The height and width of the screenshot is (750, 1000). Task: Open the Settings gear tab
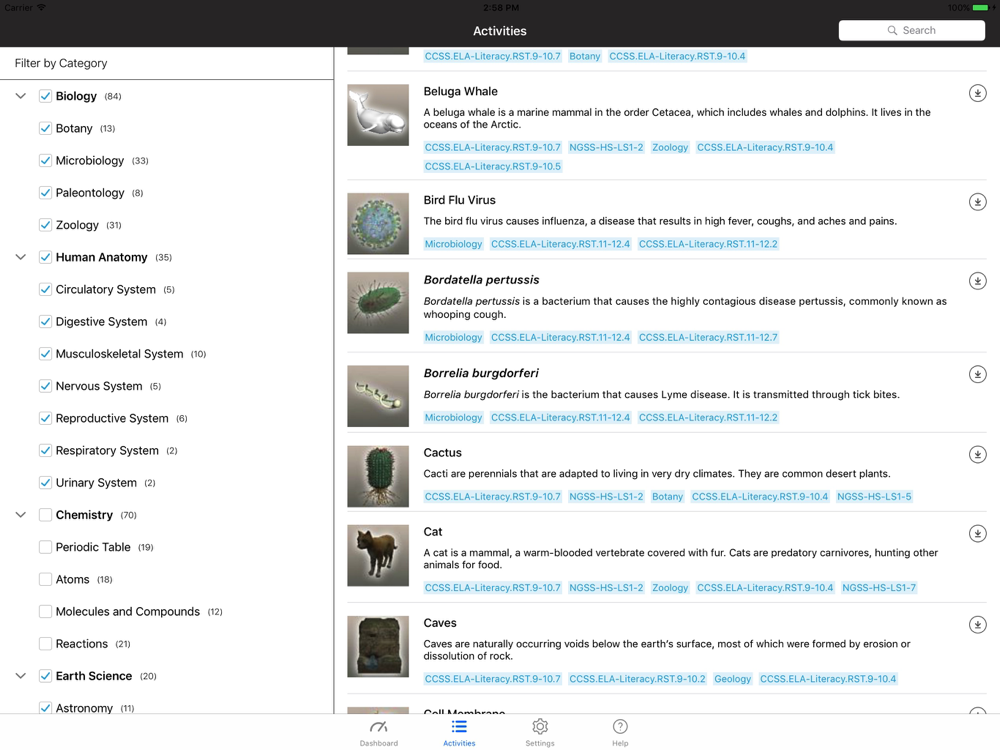coord(540,732)
